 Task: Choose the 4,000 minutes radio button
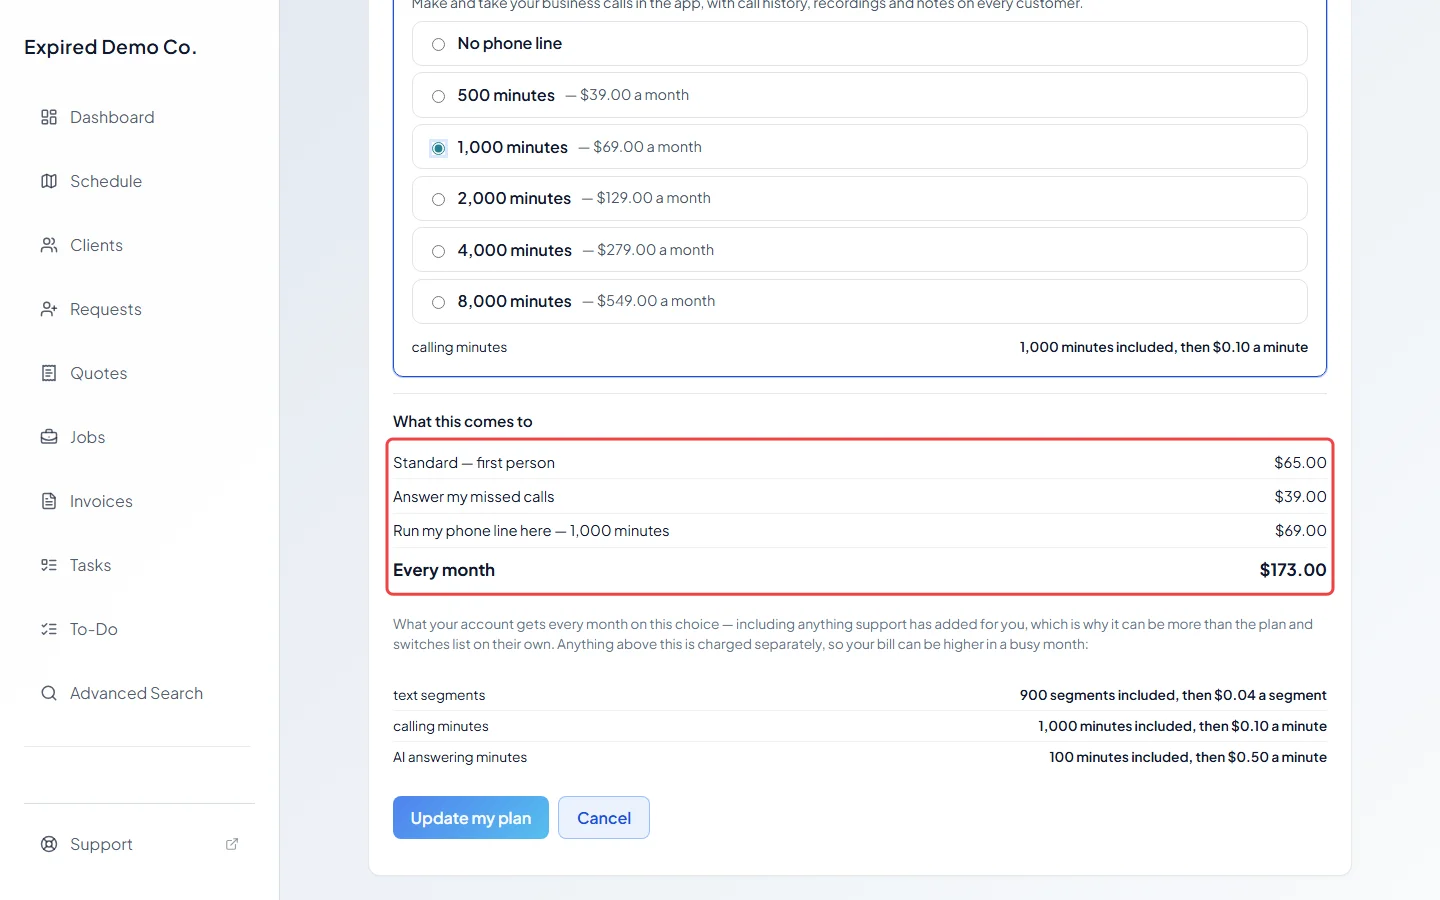[438, 251]
